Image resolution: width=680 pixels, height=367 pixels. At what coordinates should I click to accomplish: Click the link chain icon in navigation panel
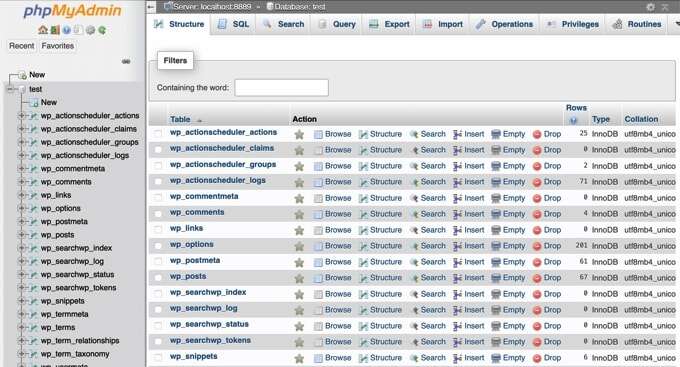click(x=126, y=61)
